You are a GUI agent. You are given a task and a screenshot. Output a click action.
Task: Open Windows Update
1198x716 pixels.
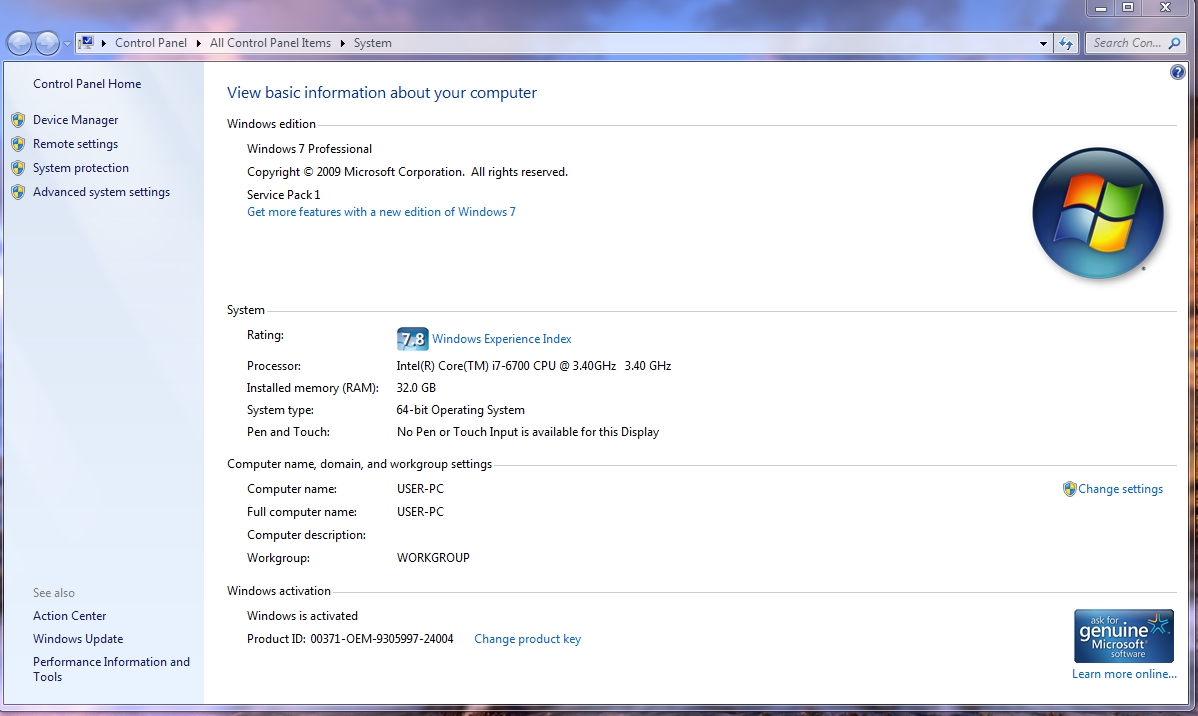[78, 639]
